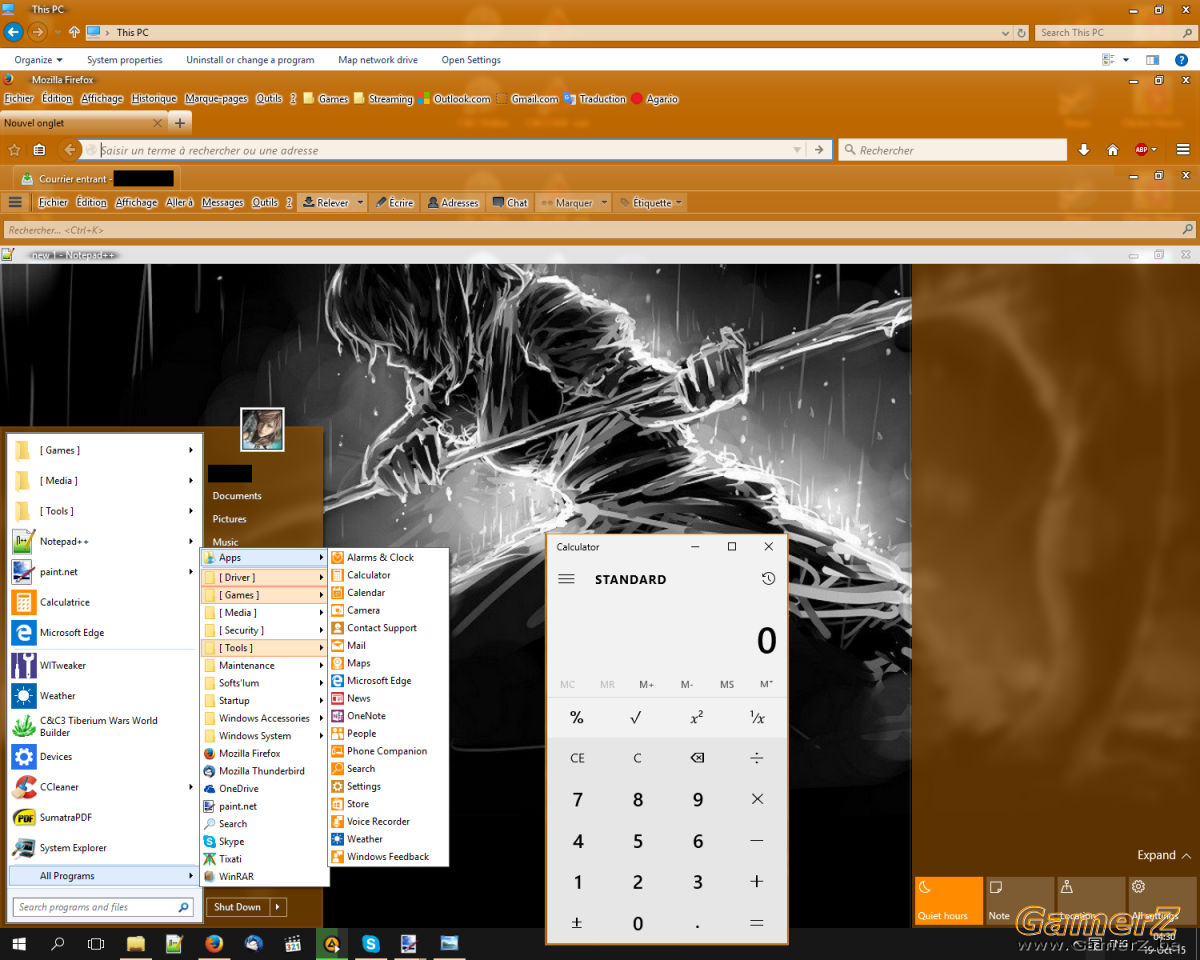
Task: Open Shut Down options arrow
Action: [x=278, y=907]
